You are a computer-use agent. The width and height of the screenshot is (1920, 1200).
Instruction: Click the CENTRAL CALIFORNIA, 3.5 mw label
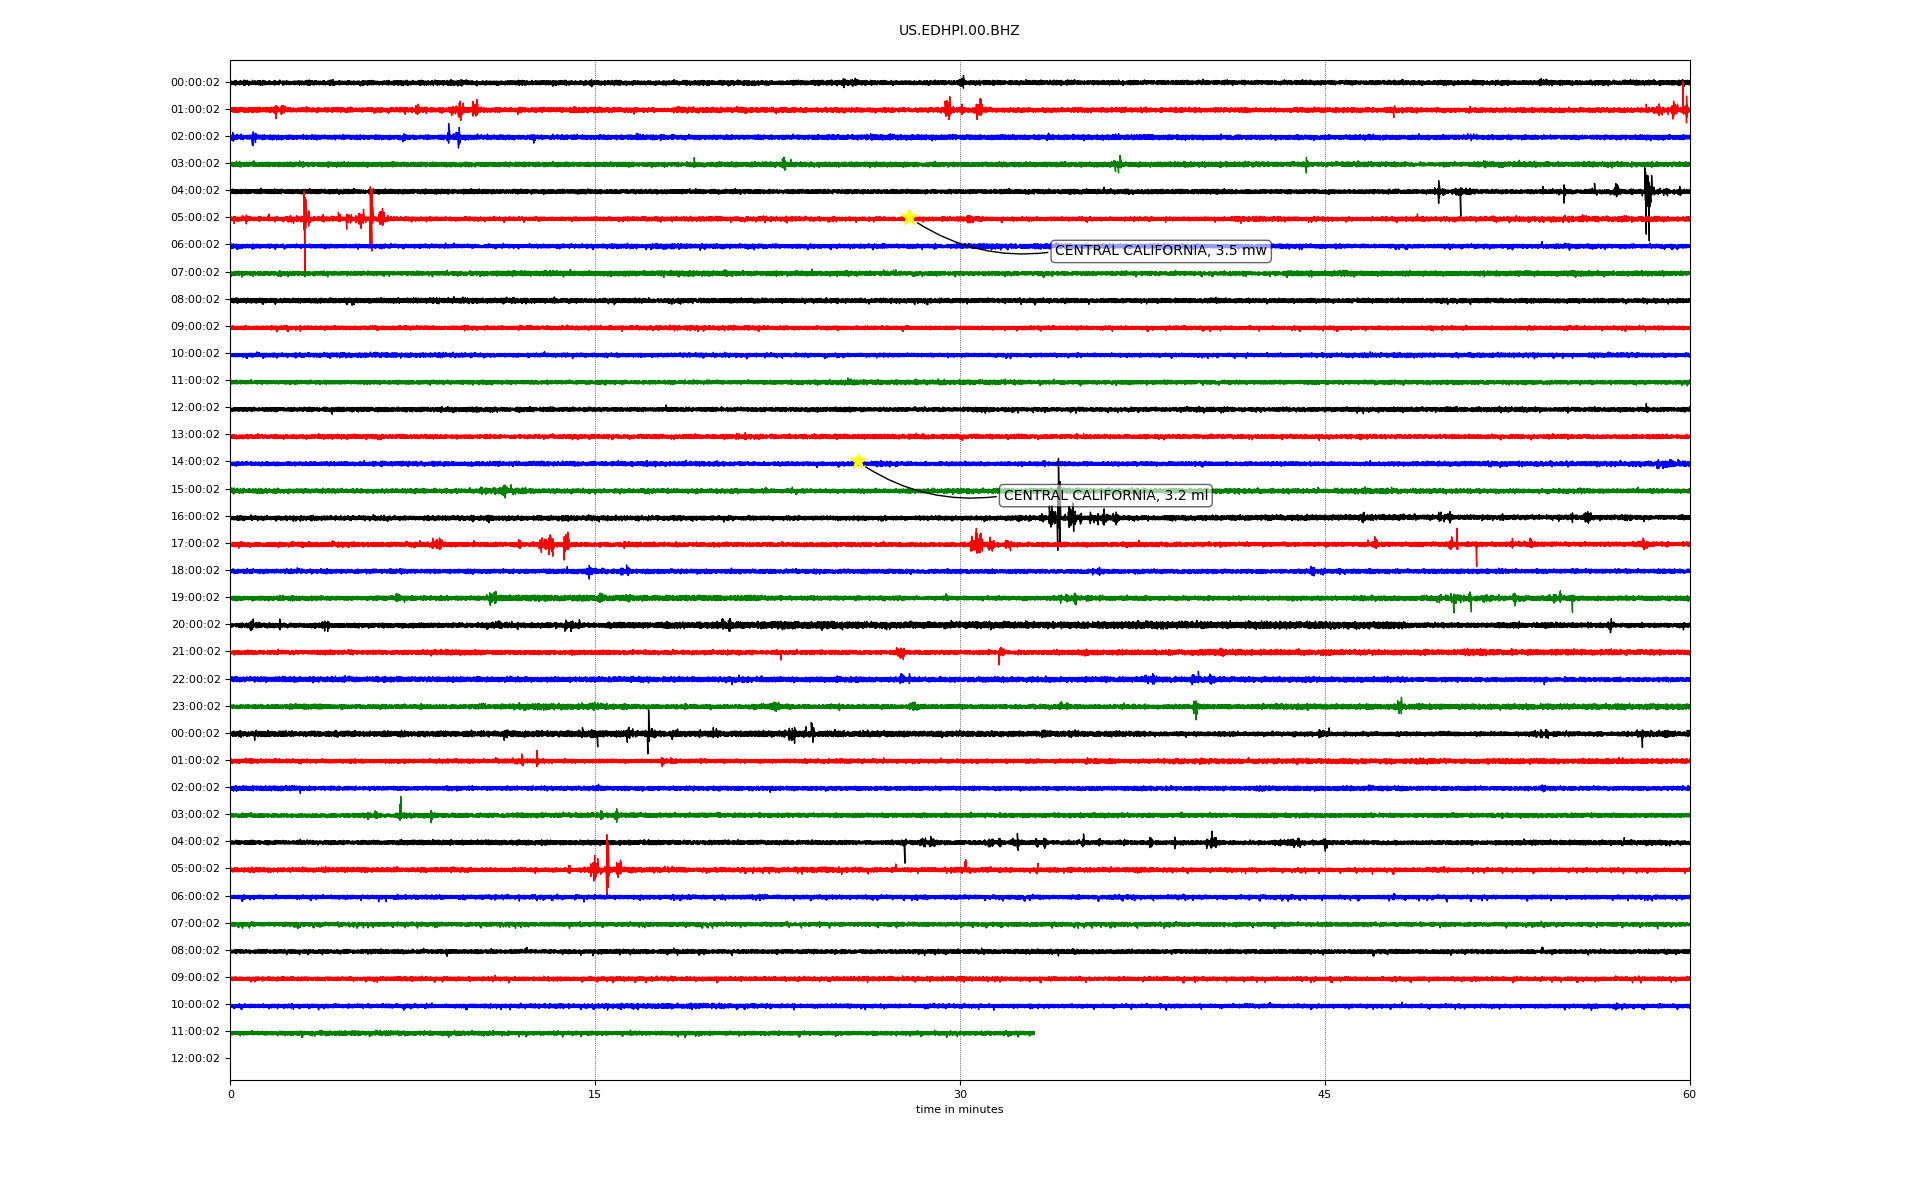pyautogui.click(x=1160, y=251)
